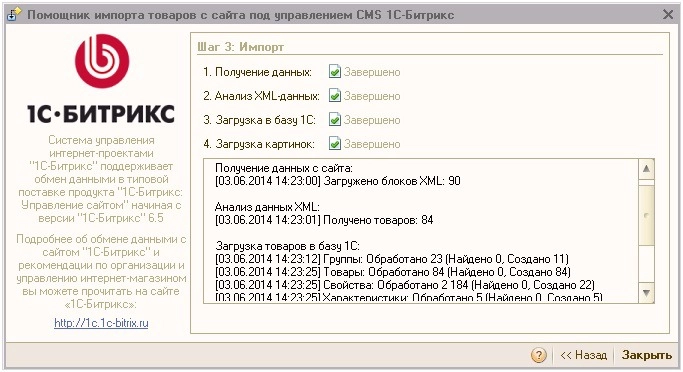Close the import assistant window
This screenshot has width=683, height=372.
click(667, 14)
